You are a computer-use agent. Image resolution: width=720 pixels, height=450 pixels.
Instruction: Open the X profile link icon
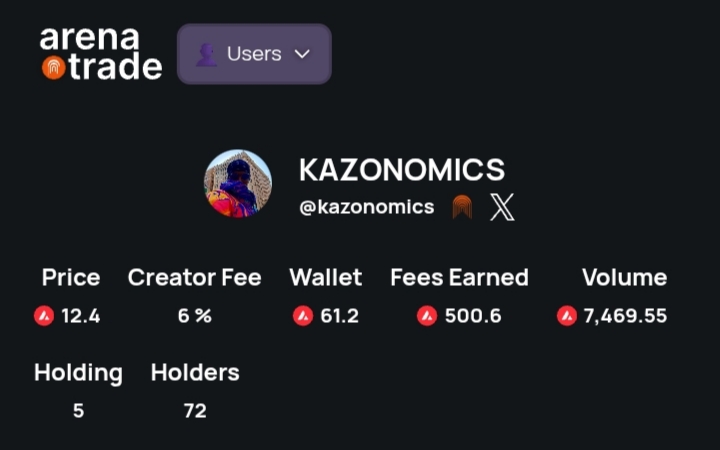click(502, 207)
